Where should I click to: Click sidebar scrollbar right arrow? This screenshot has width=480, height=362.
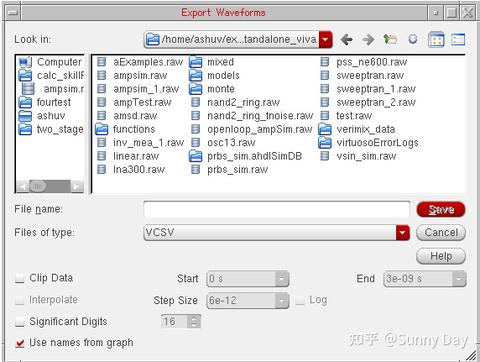pos(77,186)
